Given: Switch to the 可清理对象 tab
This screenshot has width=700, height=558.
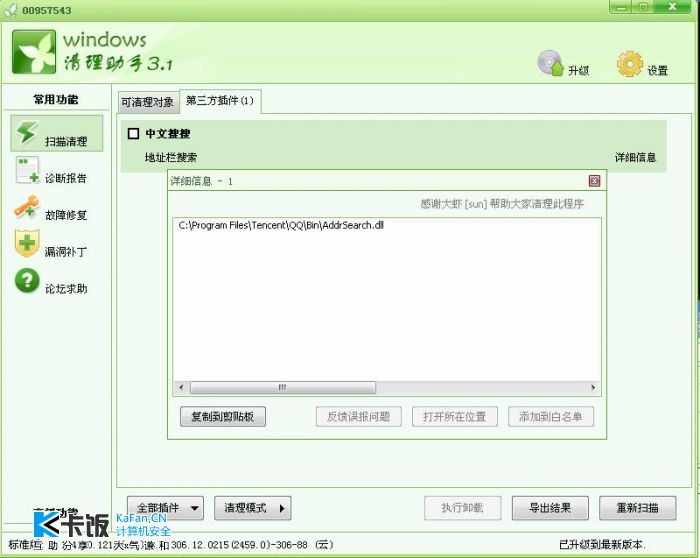Looking at the screenshot, I should click(148, 102).
